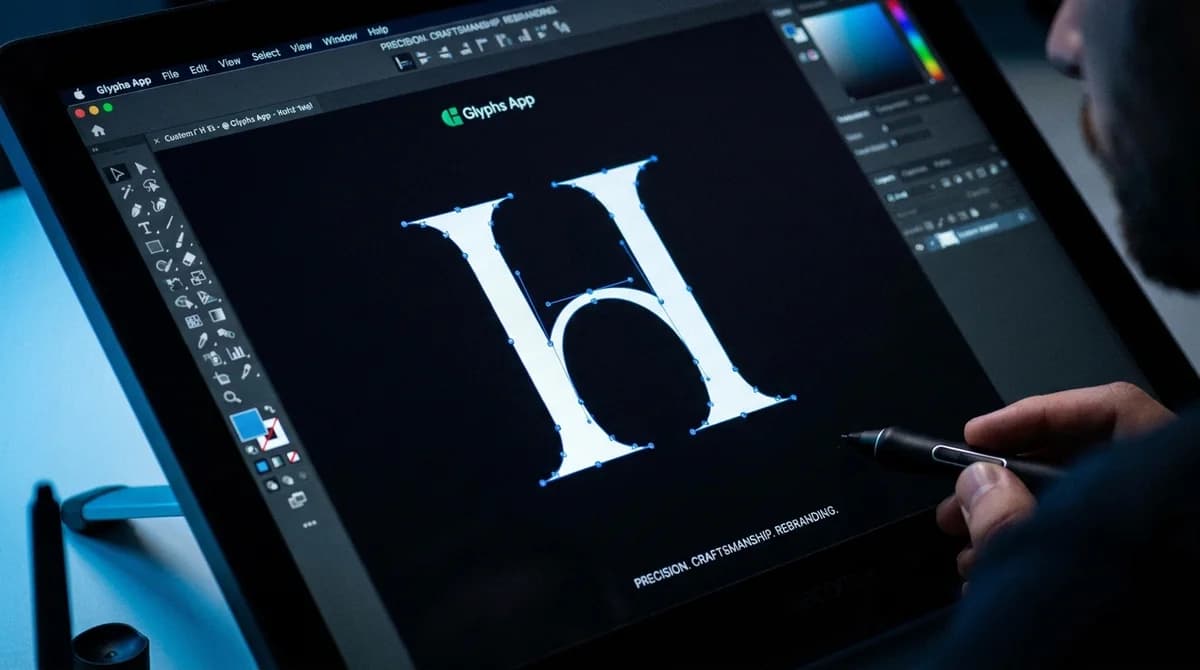
Task: Choose the Gradient tool
Action: [x=216, y=315]
